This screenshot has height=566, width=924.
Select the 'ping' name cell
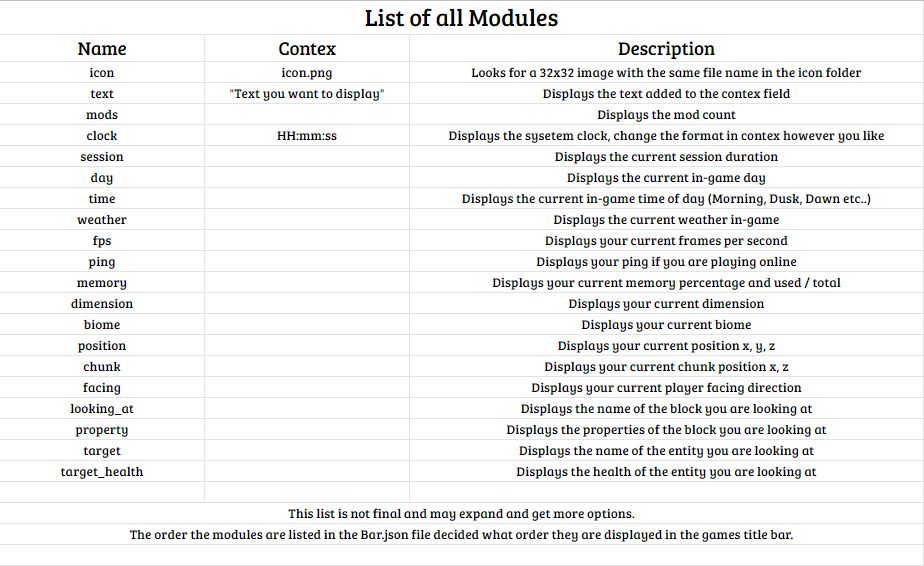tap(102, 262)
